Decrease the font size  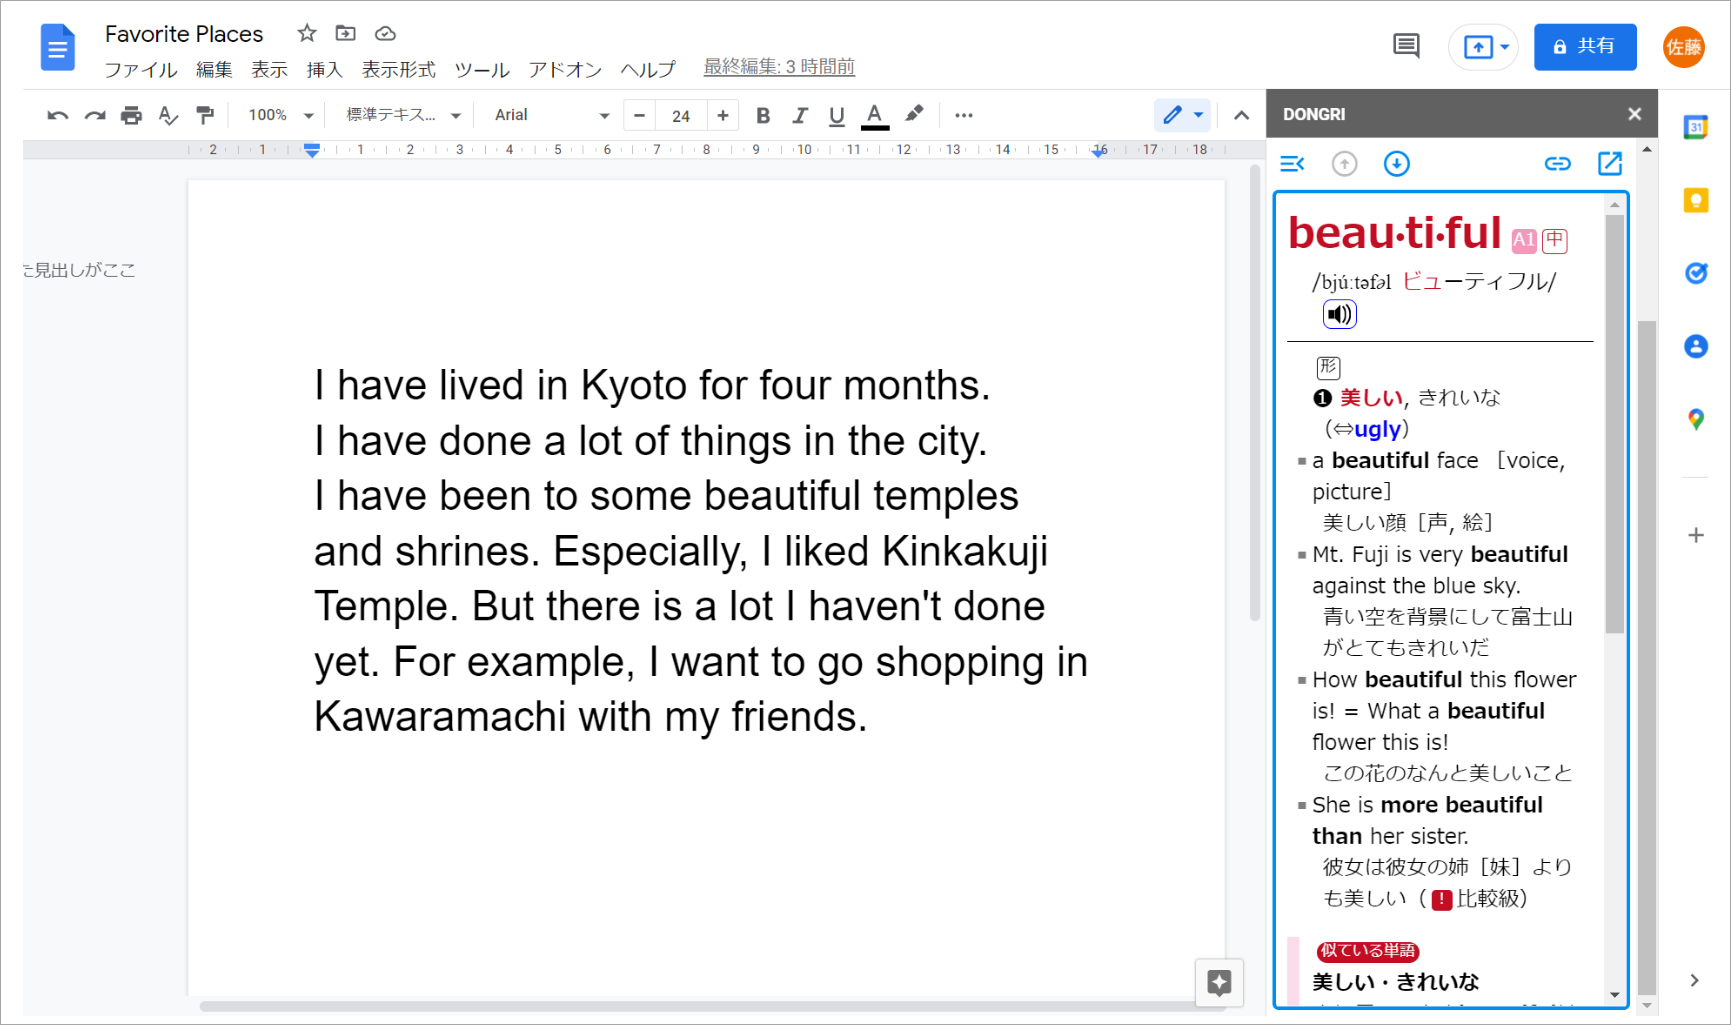(x=640, y=115)
